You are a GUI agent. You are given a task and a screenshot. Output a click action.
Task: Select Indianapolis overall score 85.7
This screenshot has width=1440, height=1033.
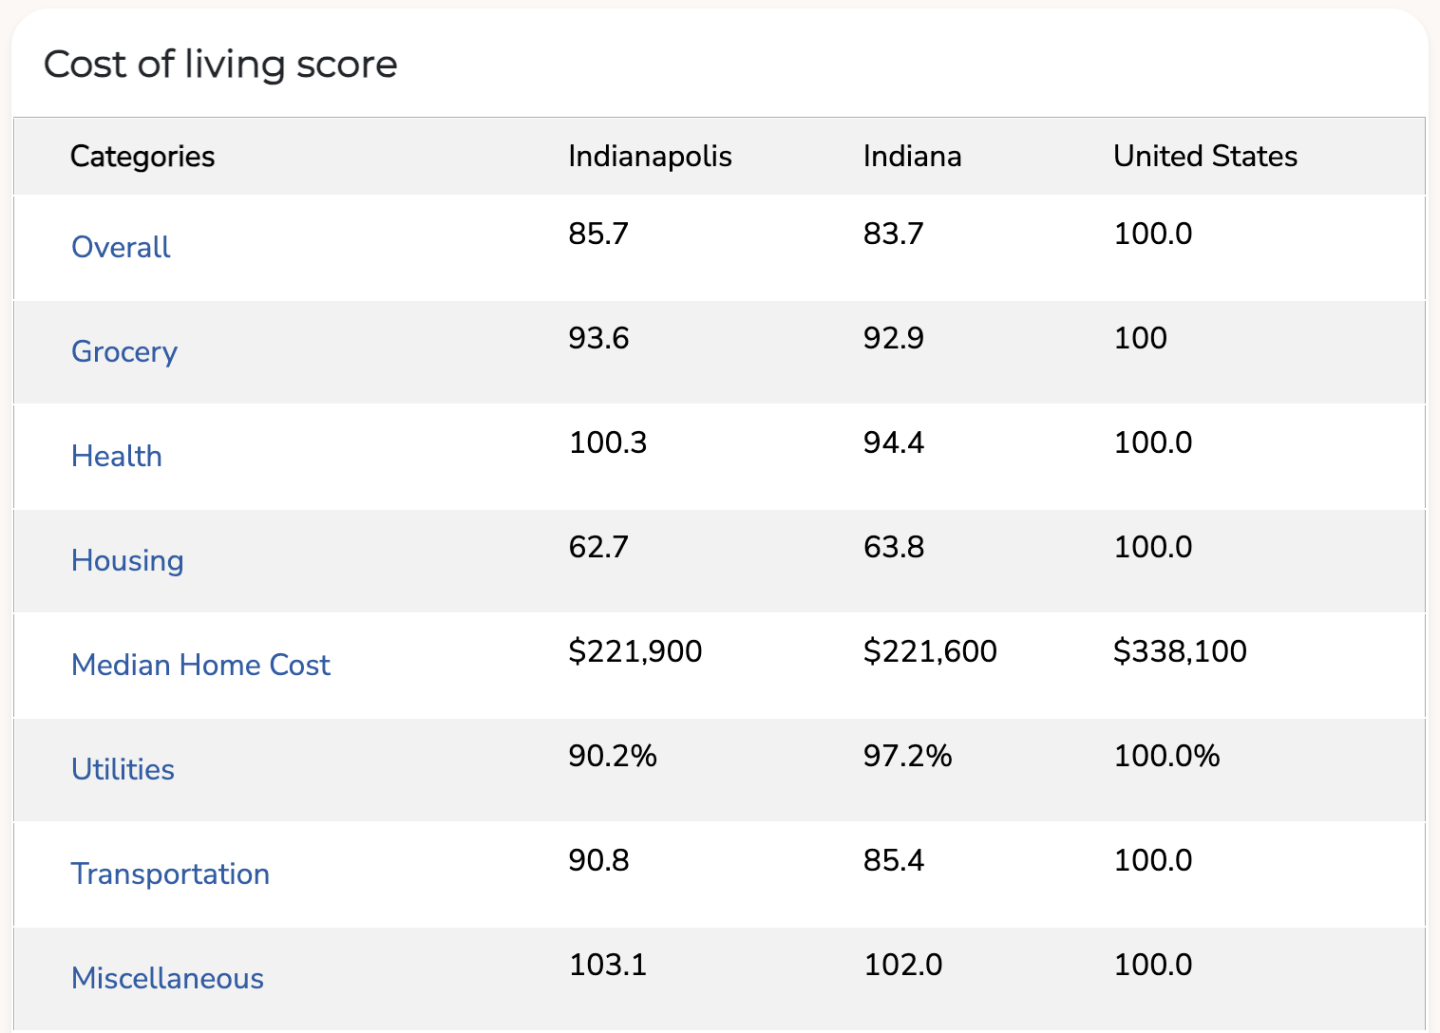pos(598,234)
